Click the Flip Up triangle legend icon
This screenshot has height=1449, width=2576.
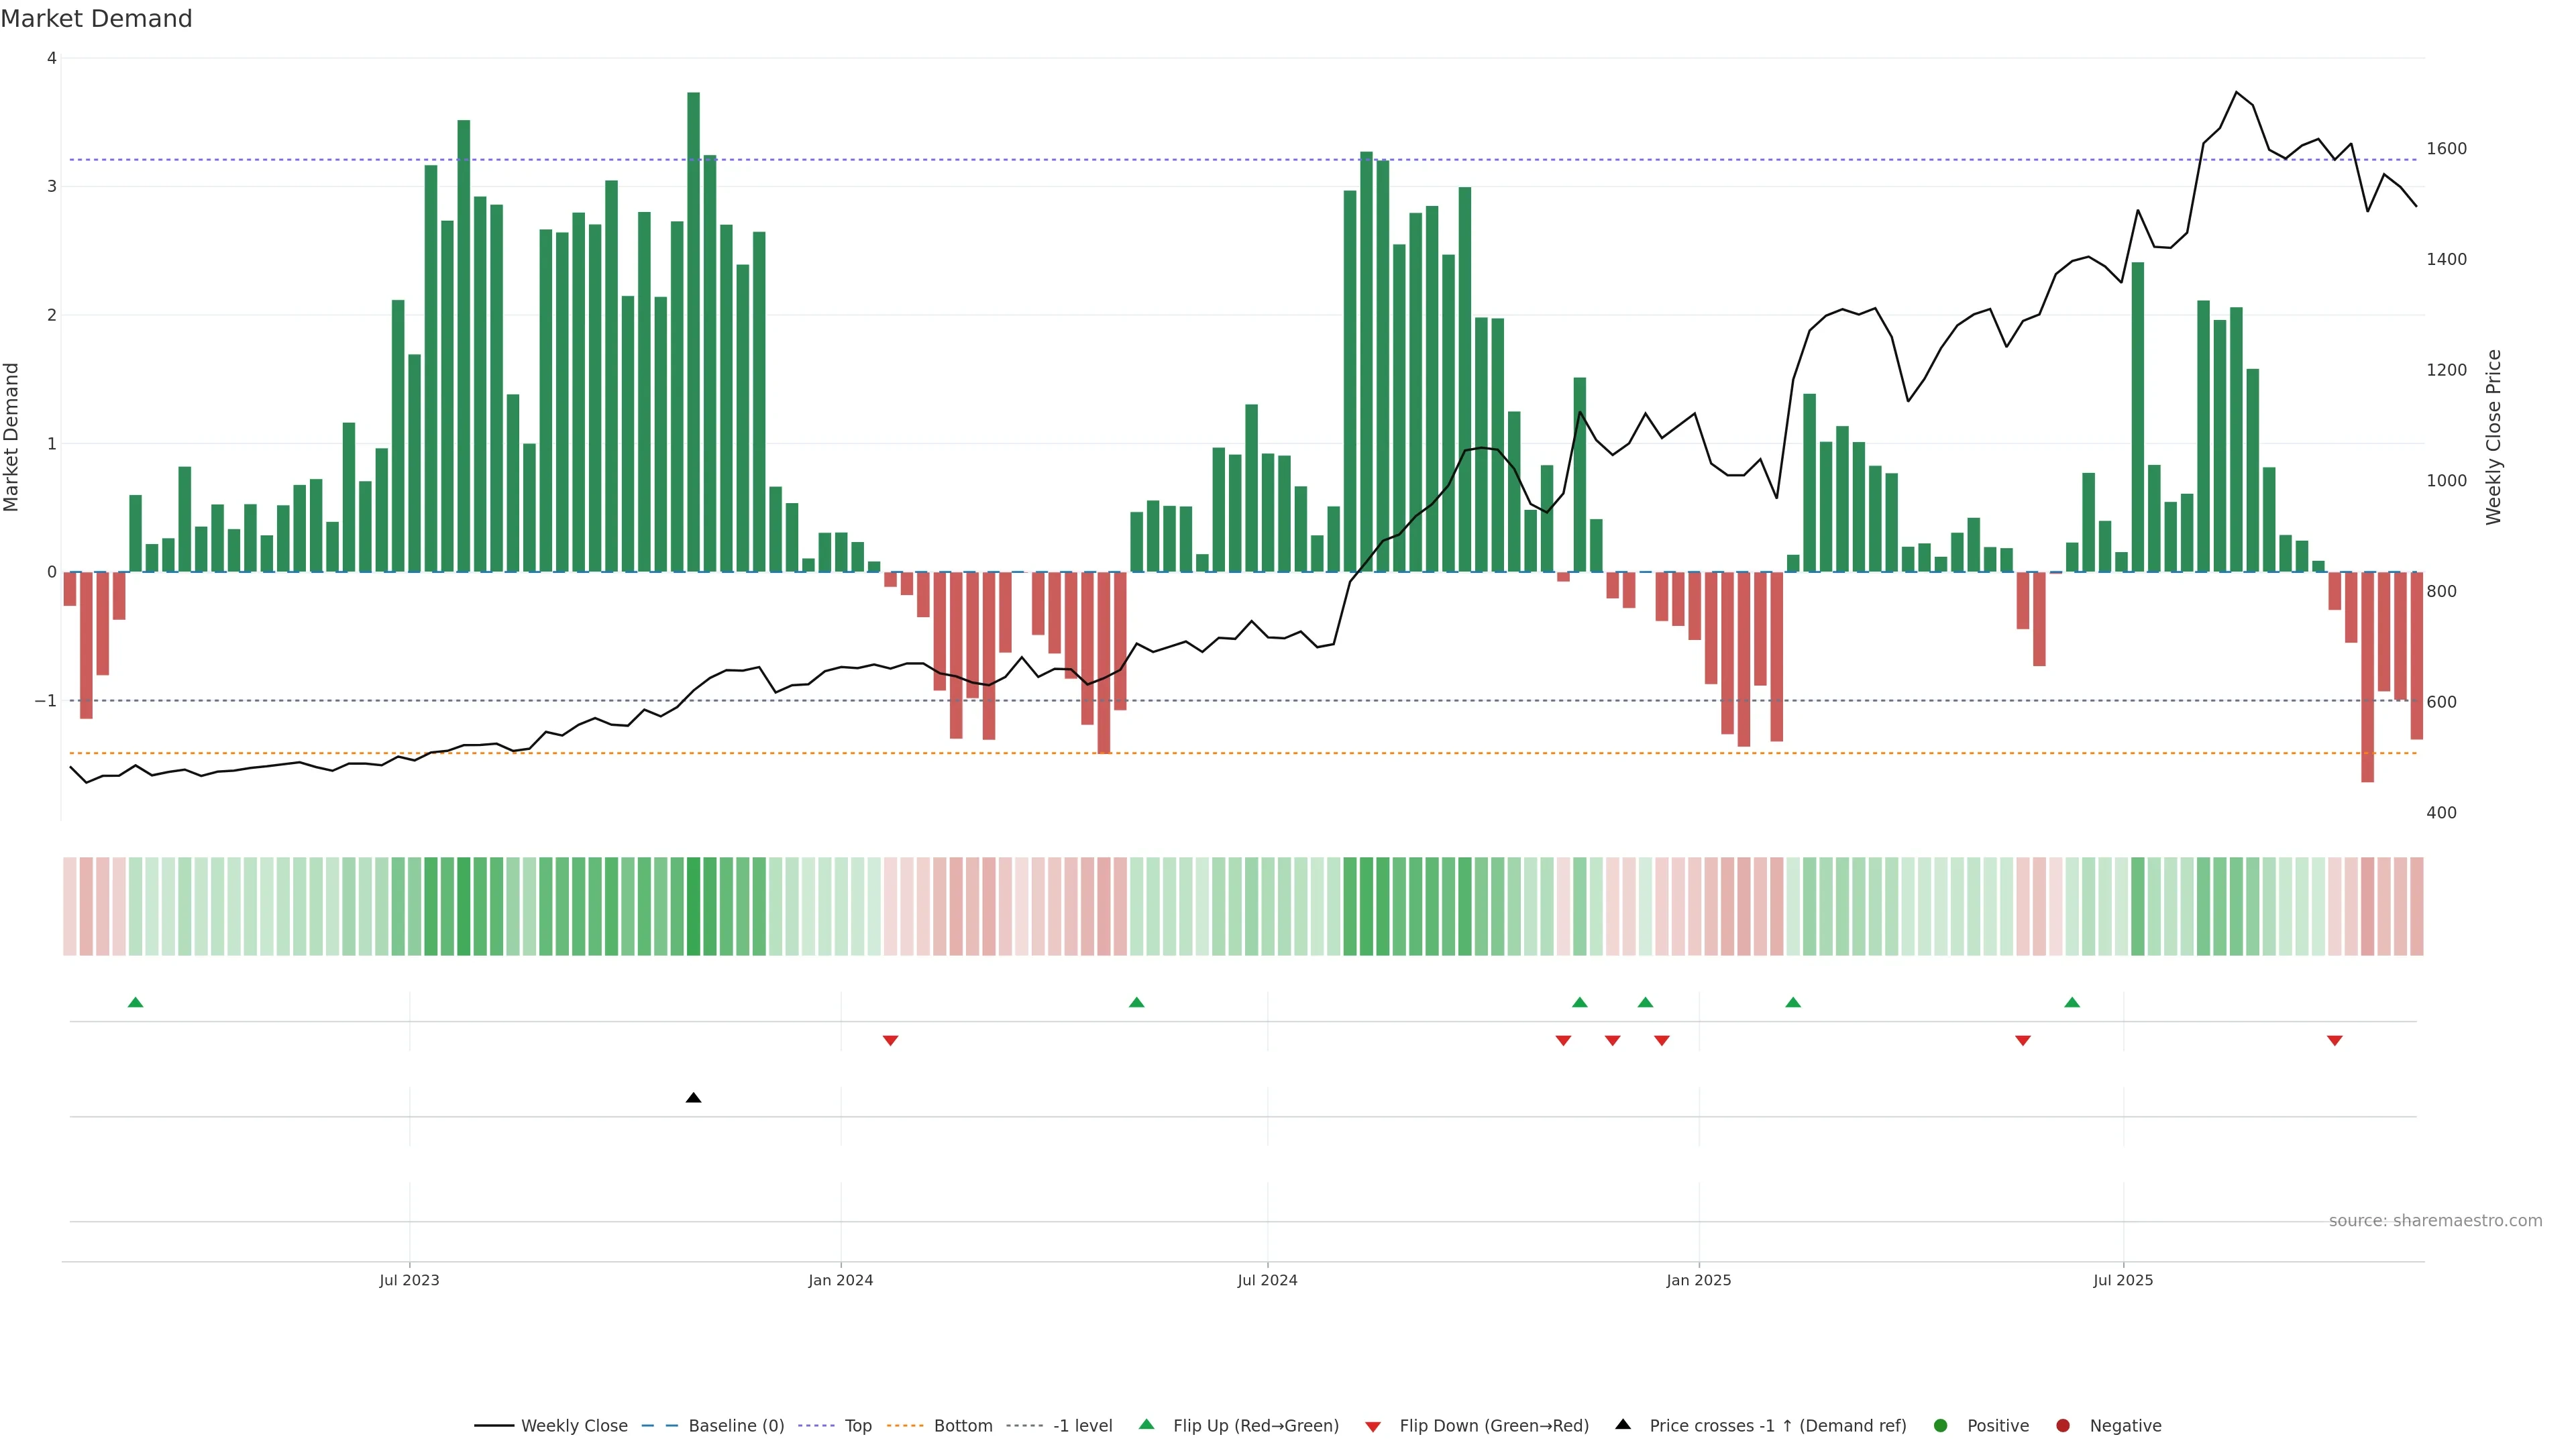[1146, 1424]
